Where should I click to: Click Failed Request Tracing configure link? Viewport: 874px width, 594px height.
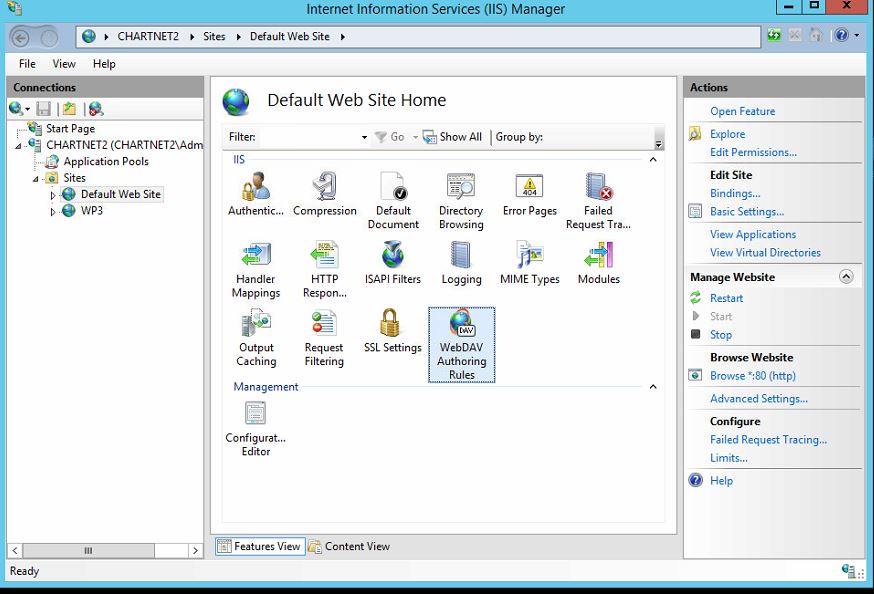click(x=768, y=440)
